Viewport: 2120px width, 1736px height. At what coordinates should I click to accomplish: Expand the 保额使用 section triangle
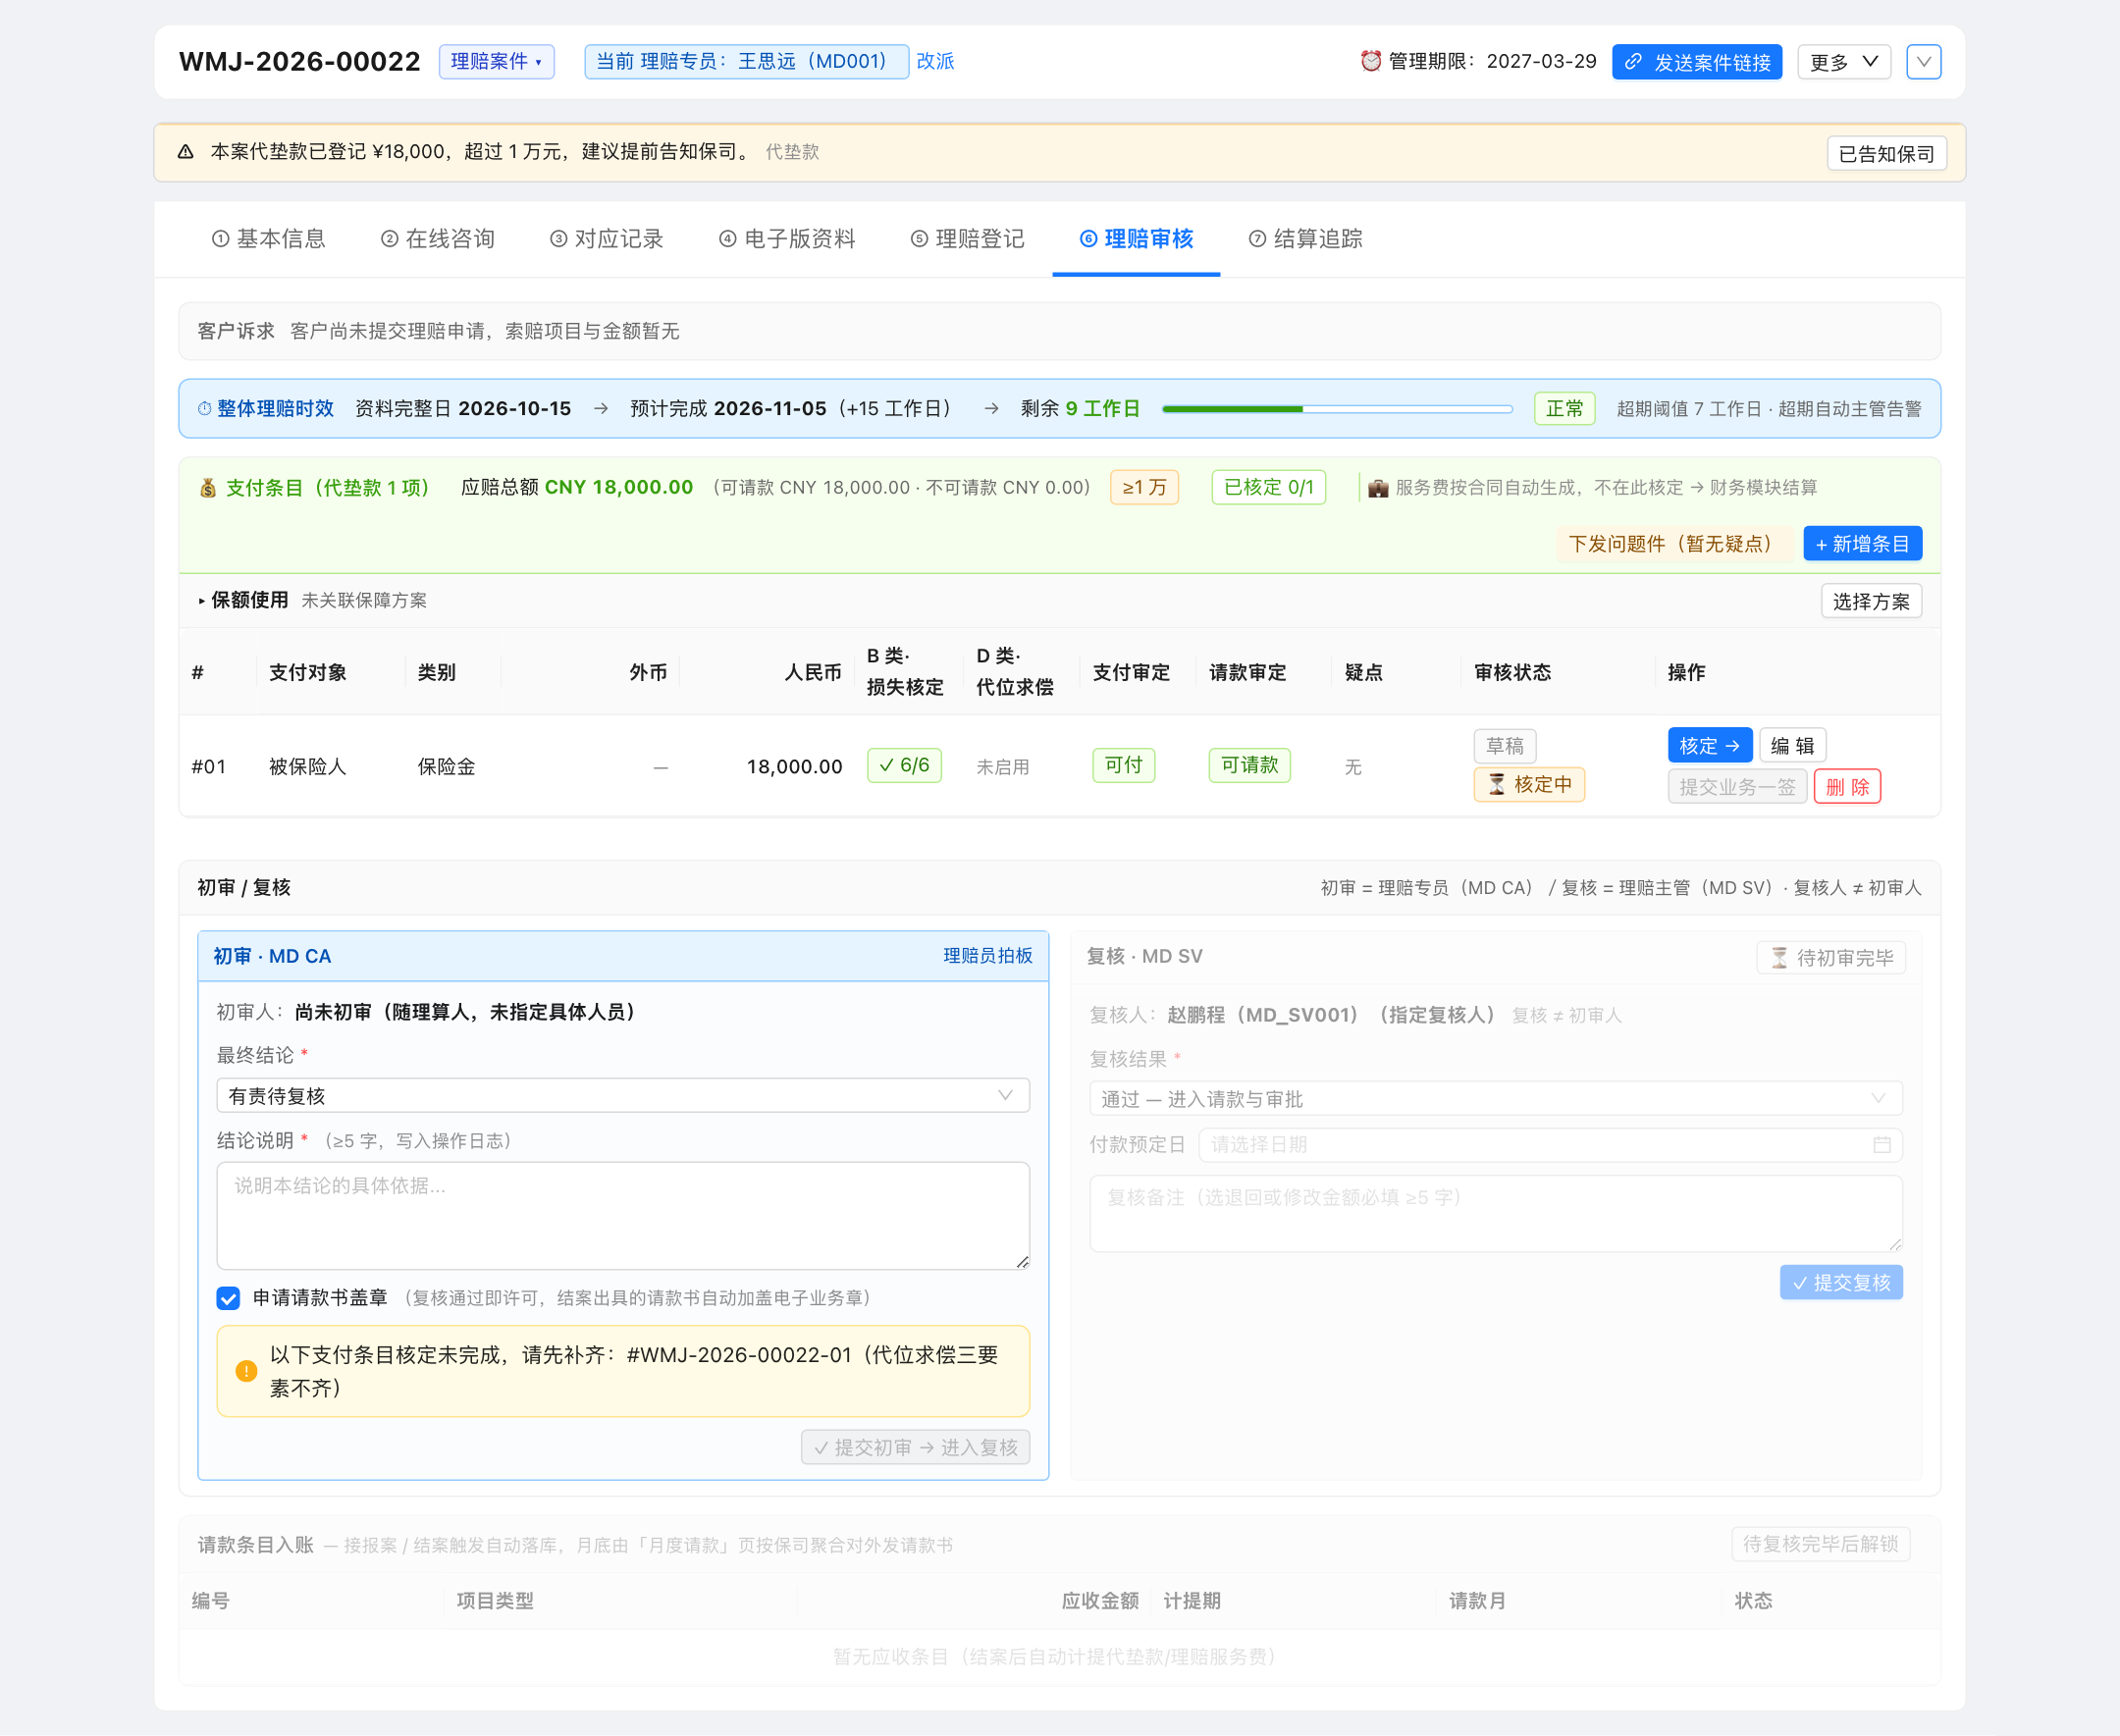[x=201, y=601]
